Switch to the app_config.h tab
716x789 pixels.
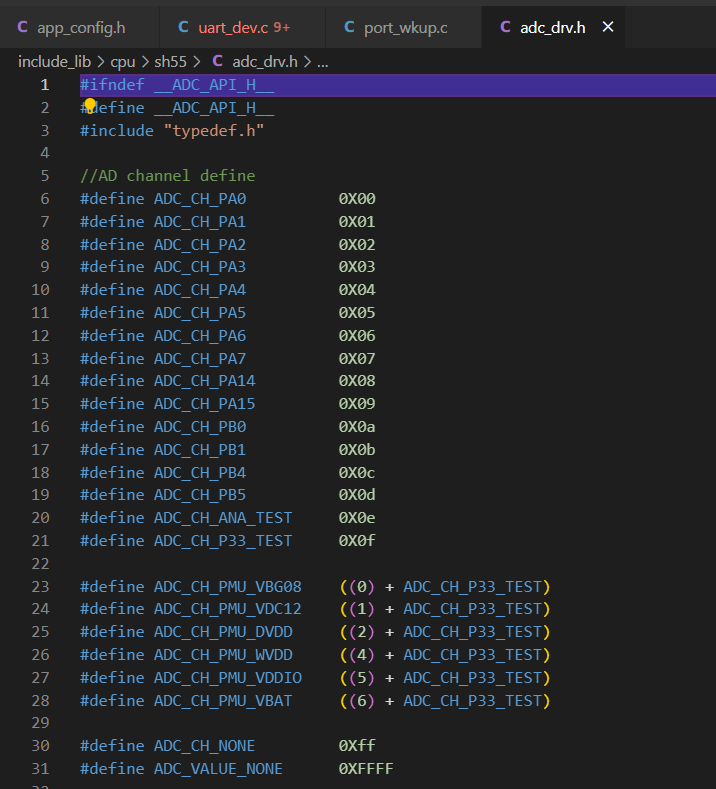tap(79, 27)
